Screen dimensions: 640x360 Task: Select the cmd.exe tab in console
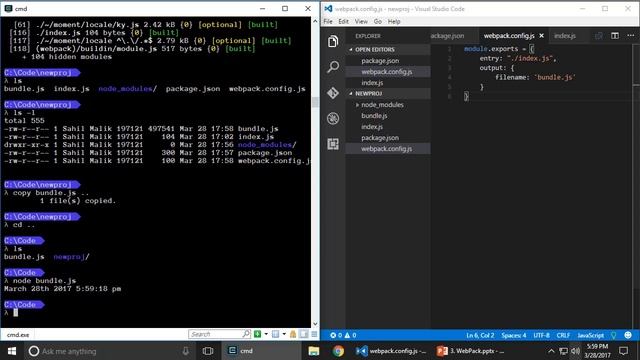[18, 335]
